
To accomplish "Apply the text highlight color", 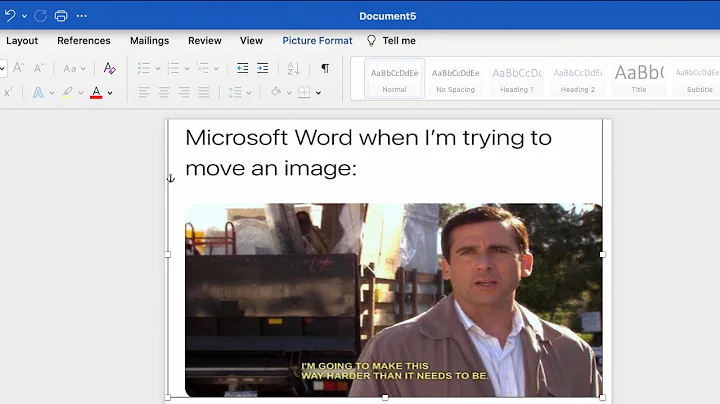I will (68, 92).
